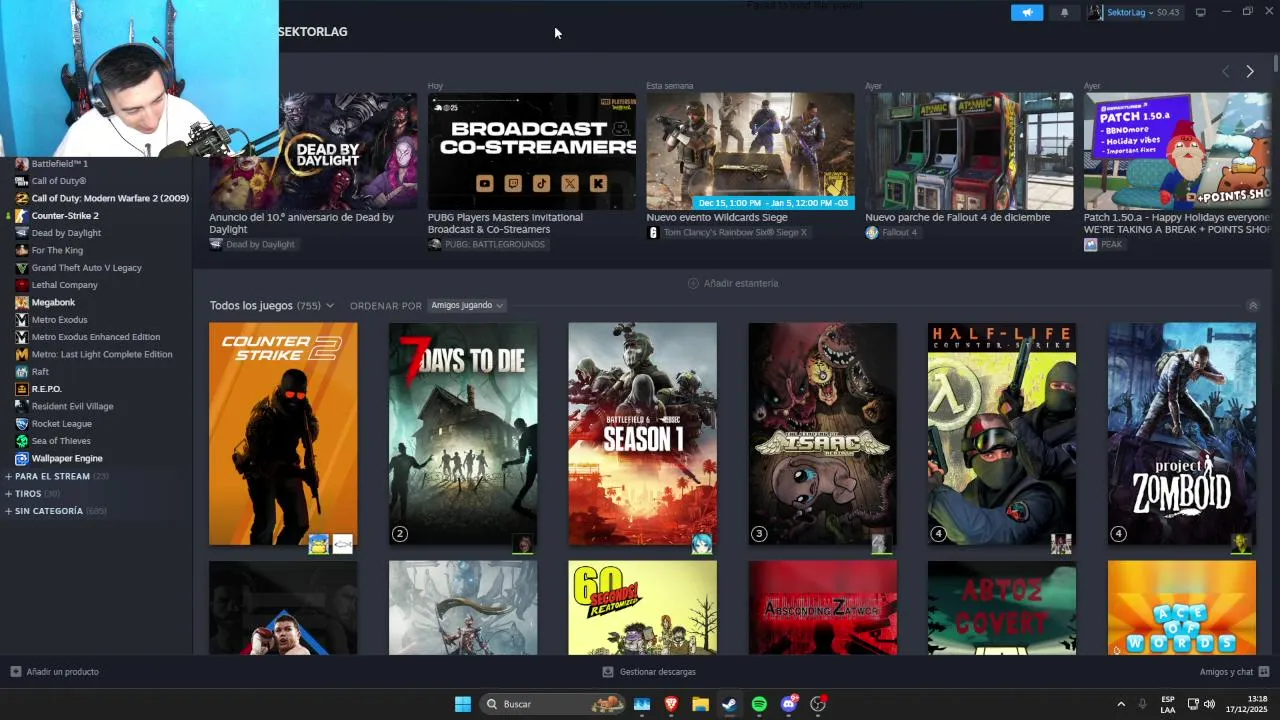Select Grand Theft Auto V Legacy

click(x=86, y=268)
